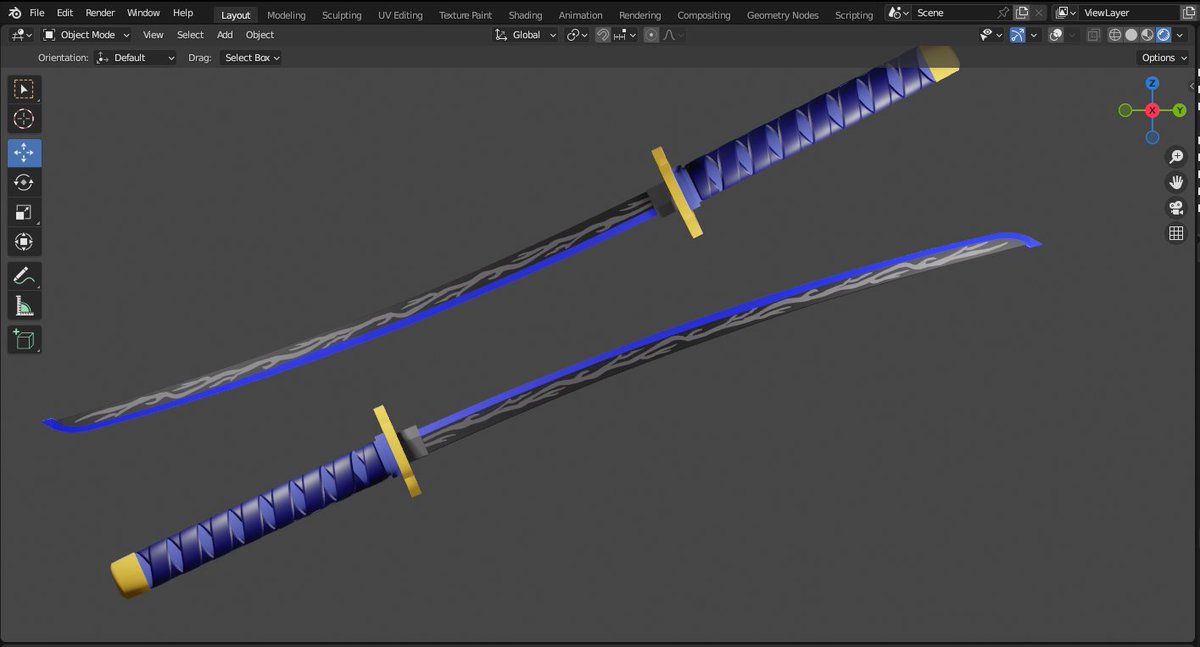Open the overlays dropdown arrow

pyautogui.click(x=1073, y=35)
